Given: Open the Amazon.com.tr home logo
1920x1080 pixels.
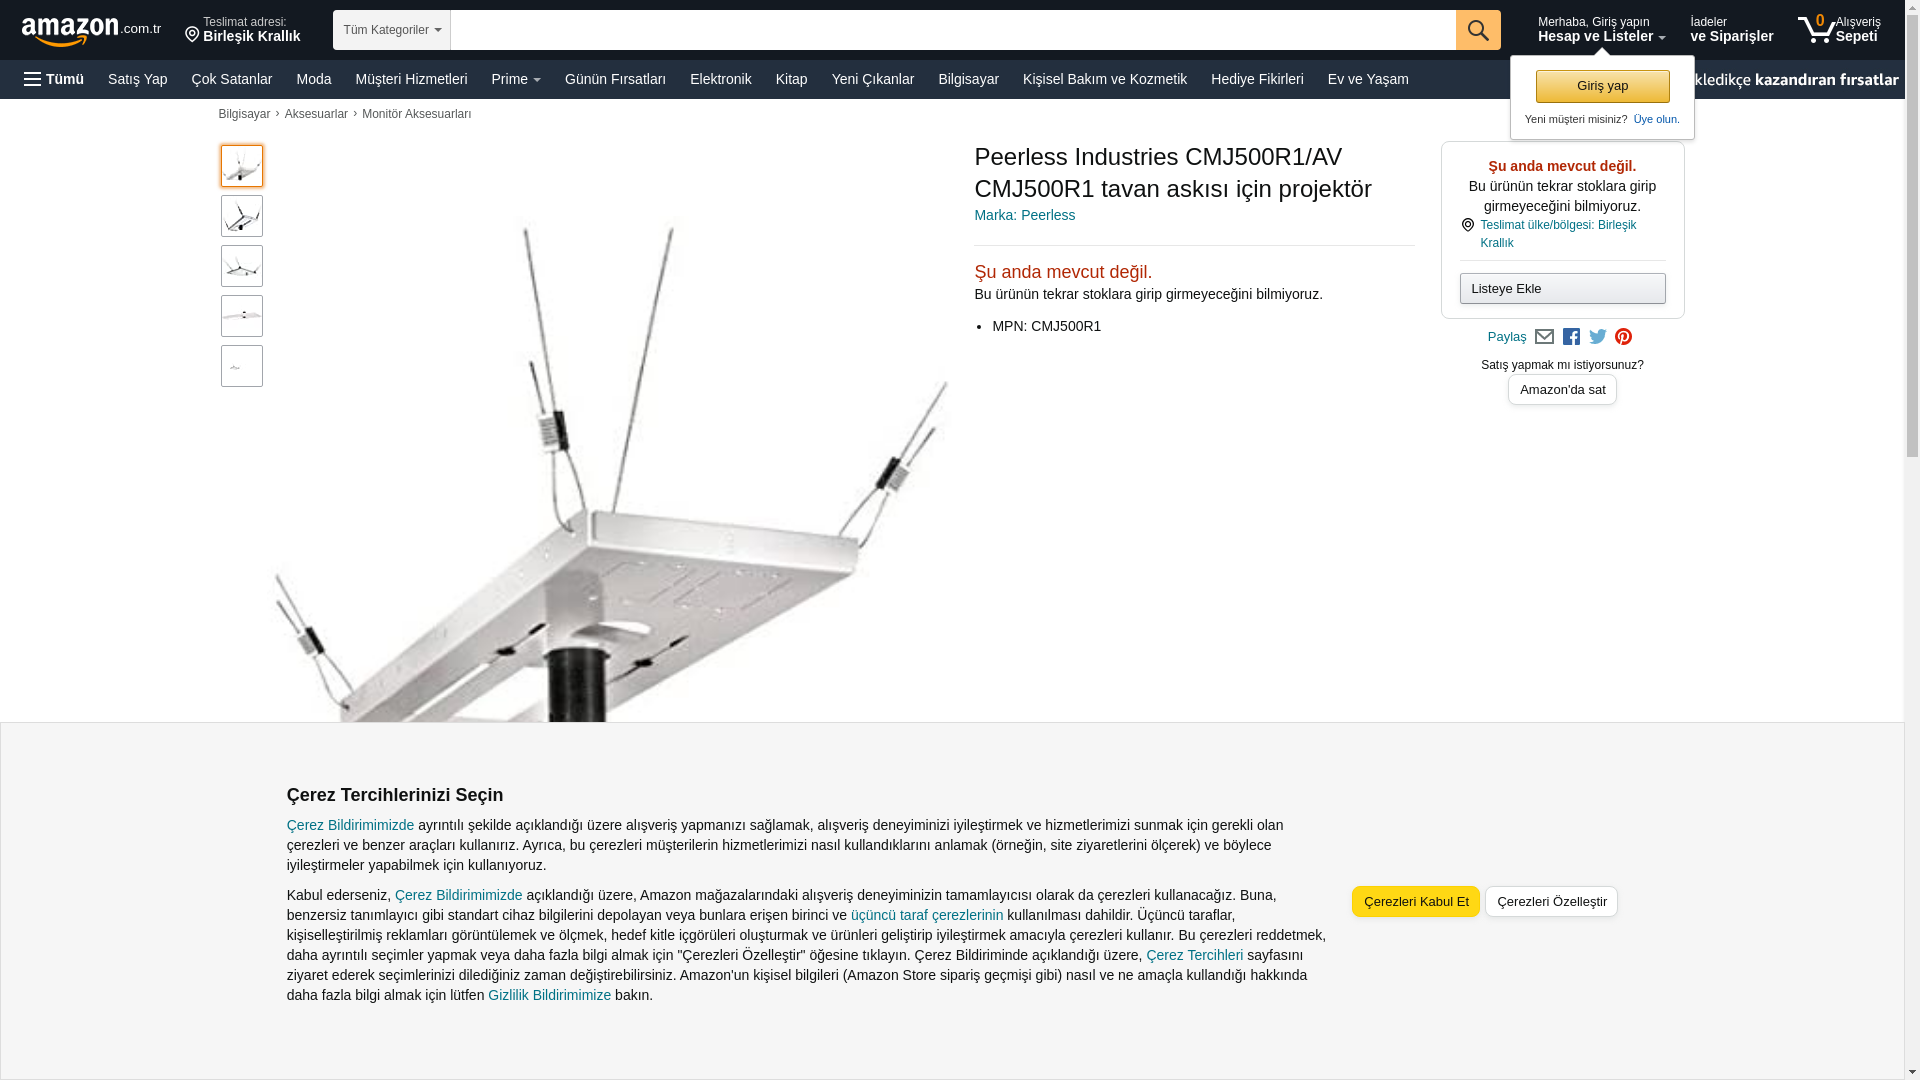Looking at the screenshot, I should [91, 31].
